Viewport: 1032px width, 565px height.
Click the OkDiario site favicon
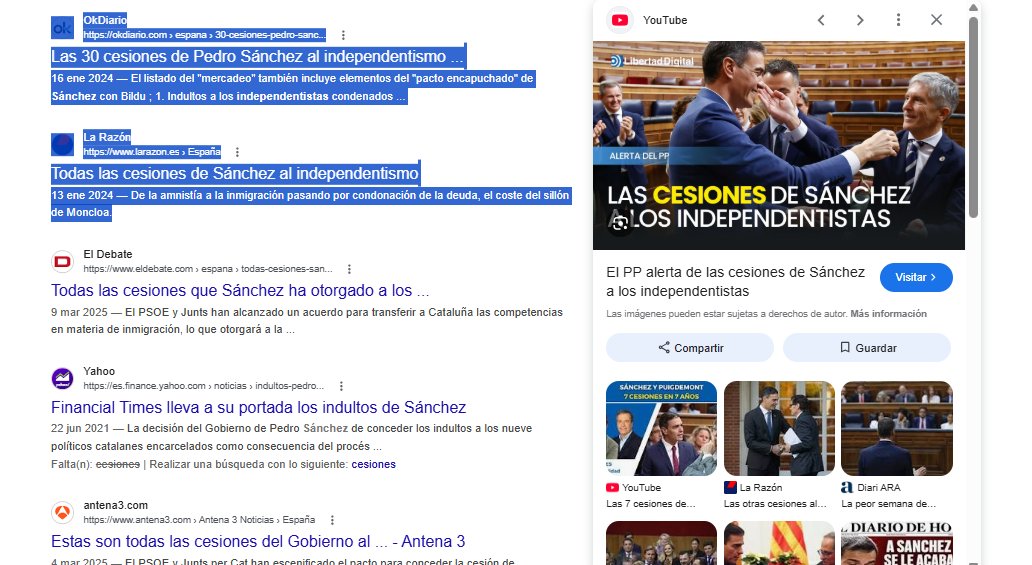point(63,28)
